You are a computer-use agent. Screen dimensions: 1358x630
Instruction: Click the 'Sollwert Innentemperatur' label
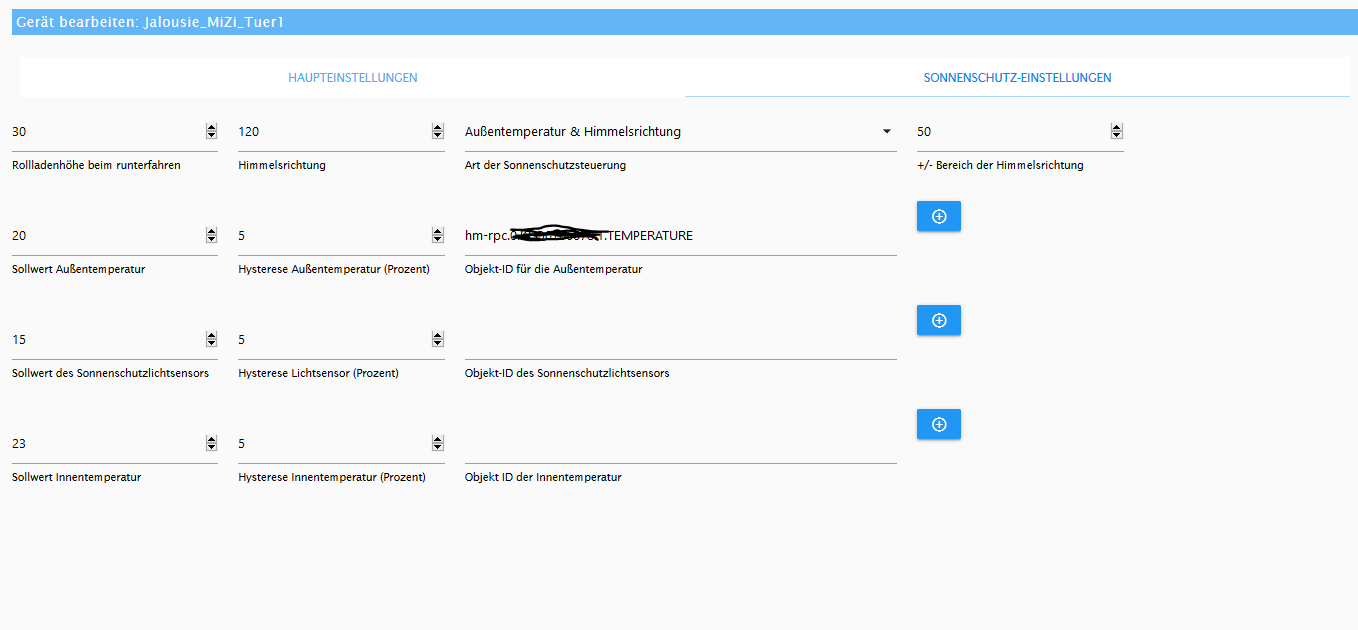(x=76, y=477)
